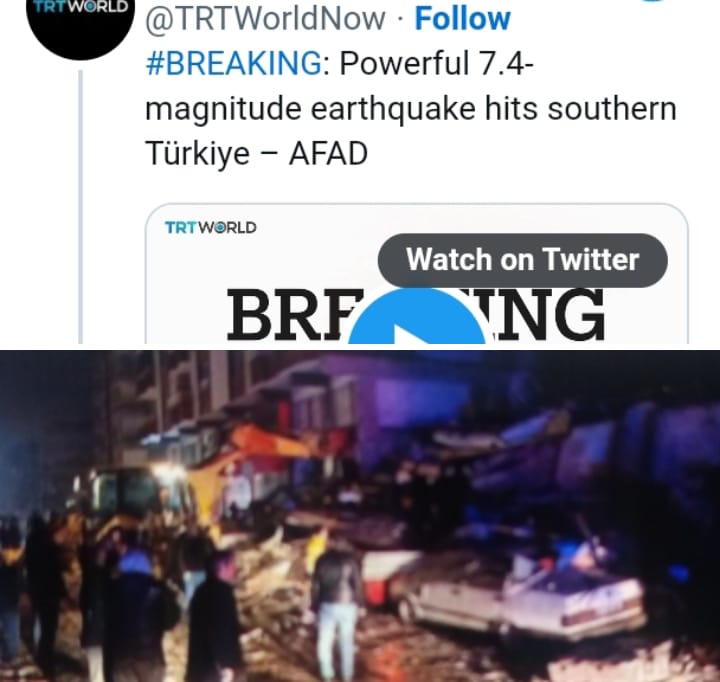The image size is (720, 682).
Task: Open the @TRTWorldNow handle
Action: coord(265,18)
